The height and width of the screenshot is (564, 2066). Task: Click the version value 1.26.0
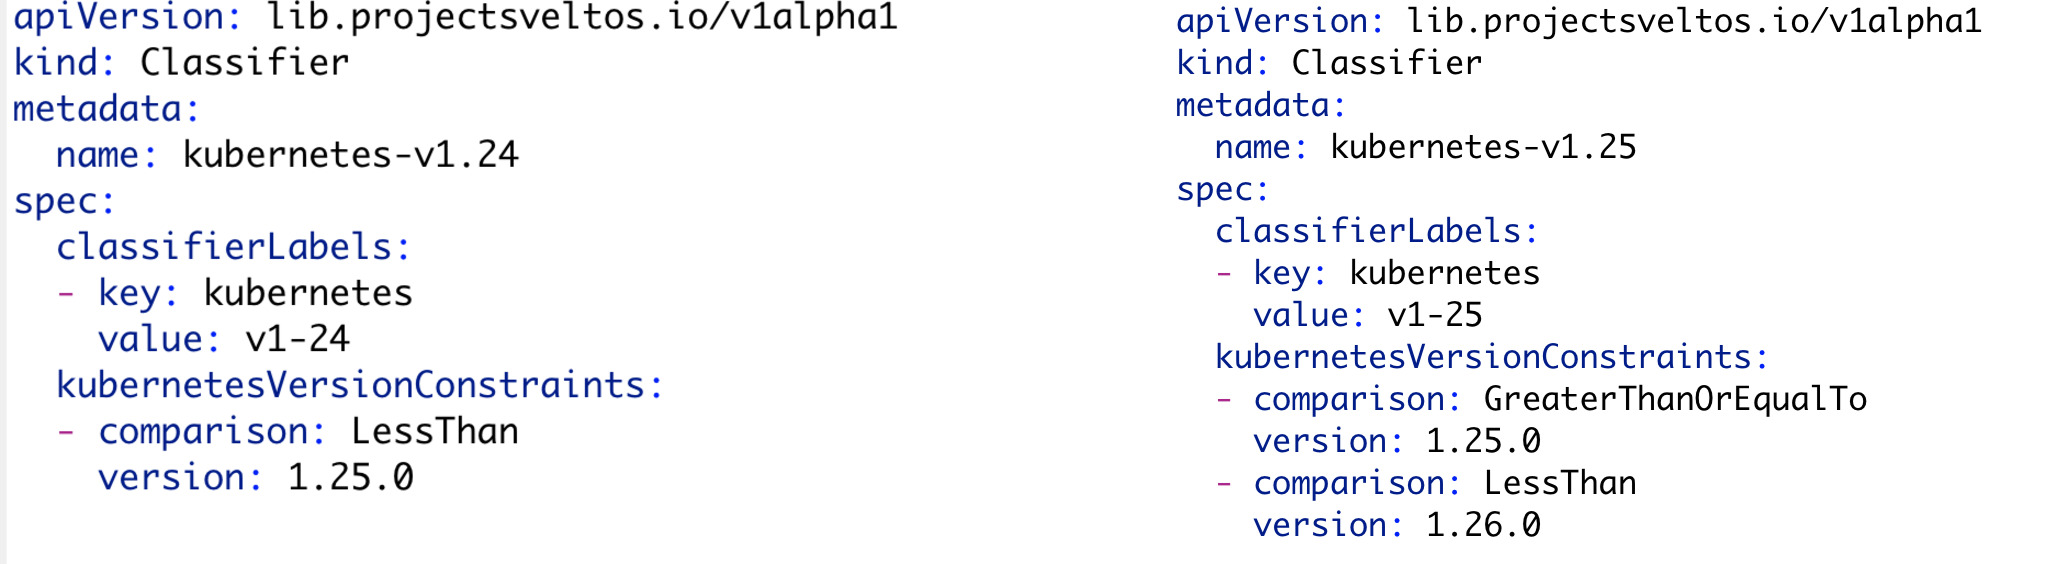click(x=1483, y=525)
